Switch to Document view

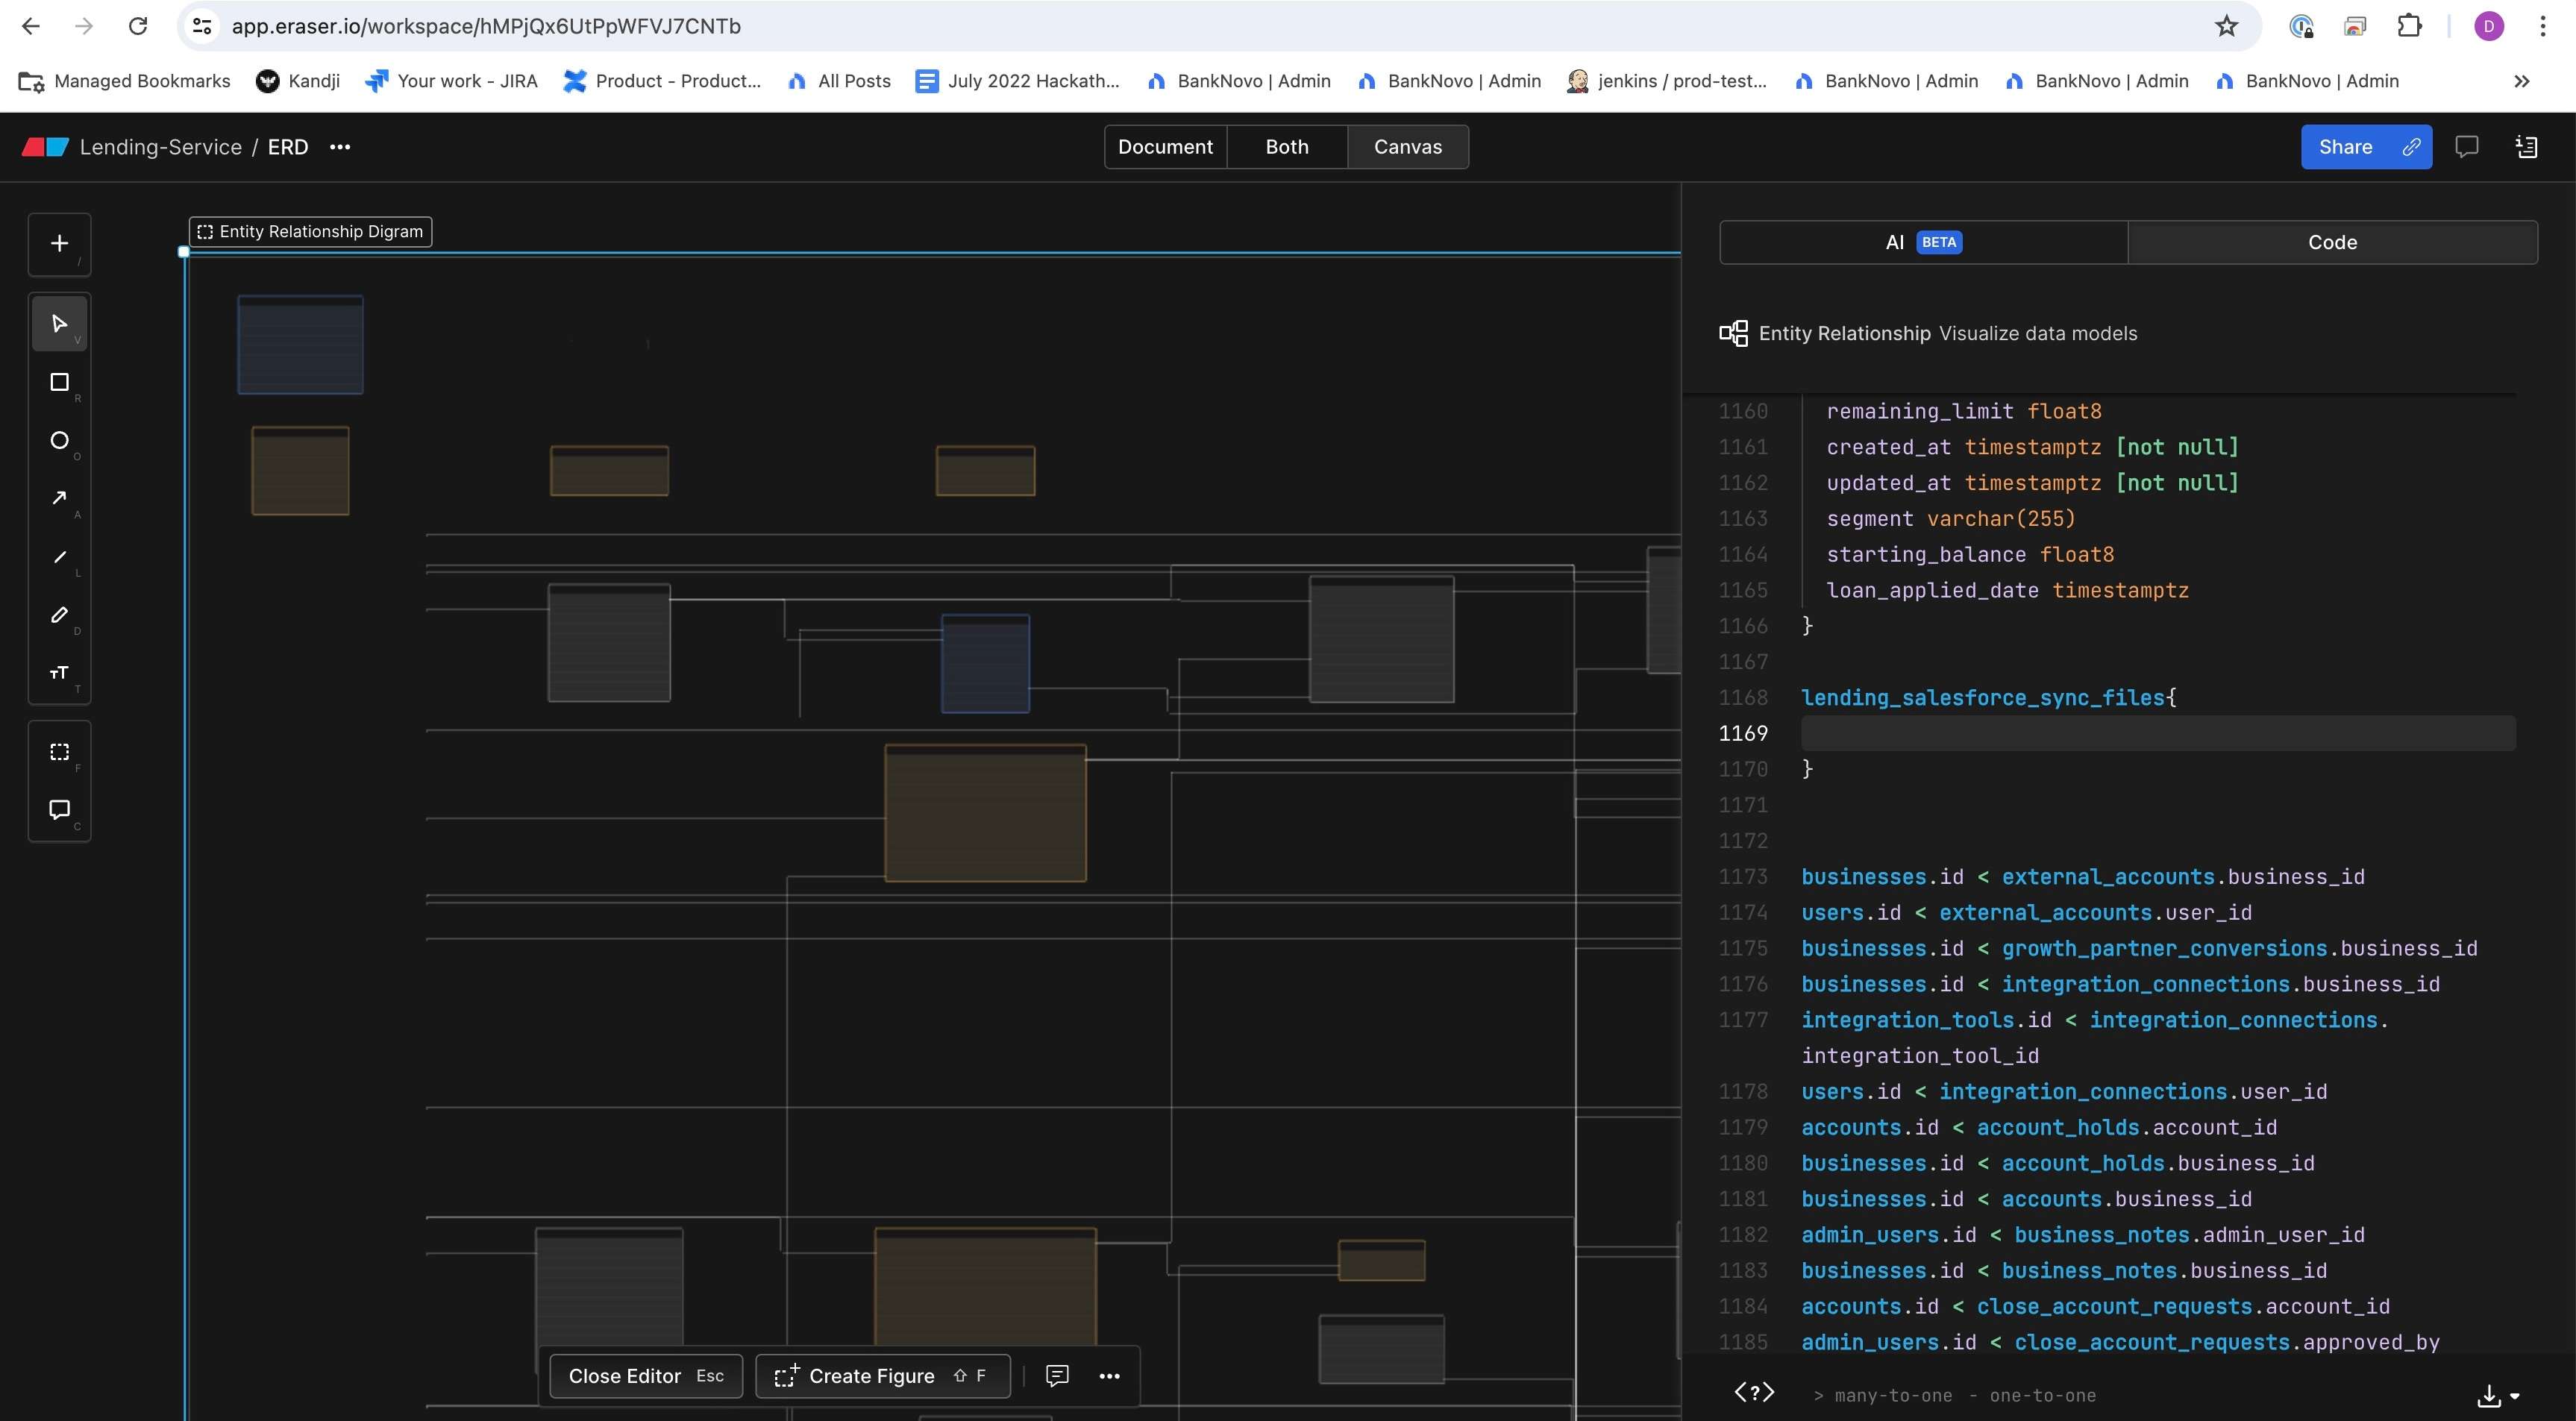click(1165, 147)
